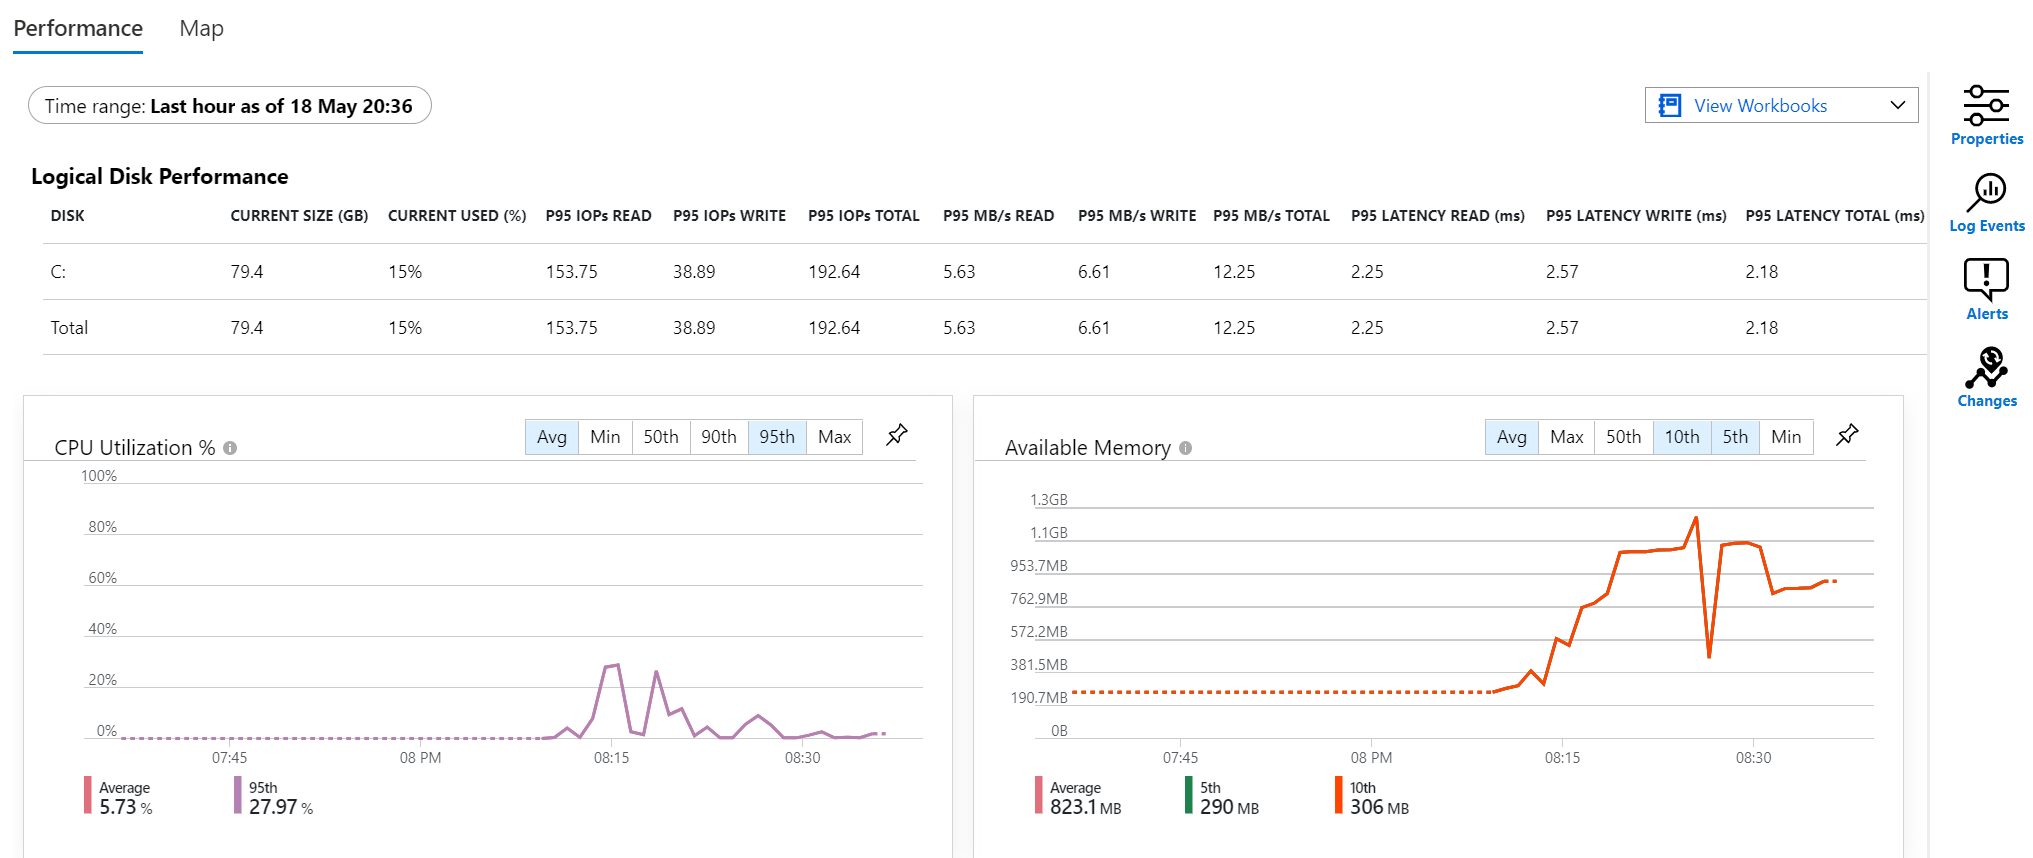2033x858 pixels.
Task: Switch to the Map tab
Action: point(201,29)
